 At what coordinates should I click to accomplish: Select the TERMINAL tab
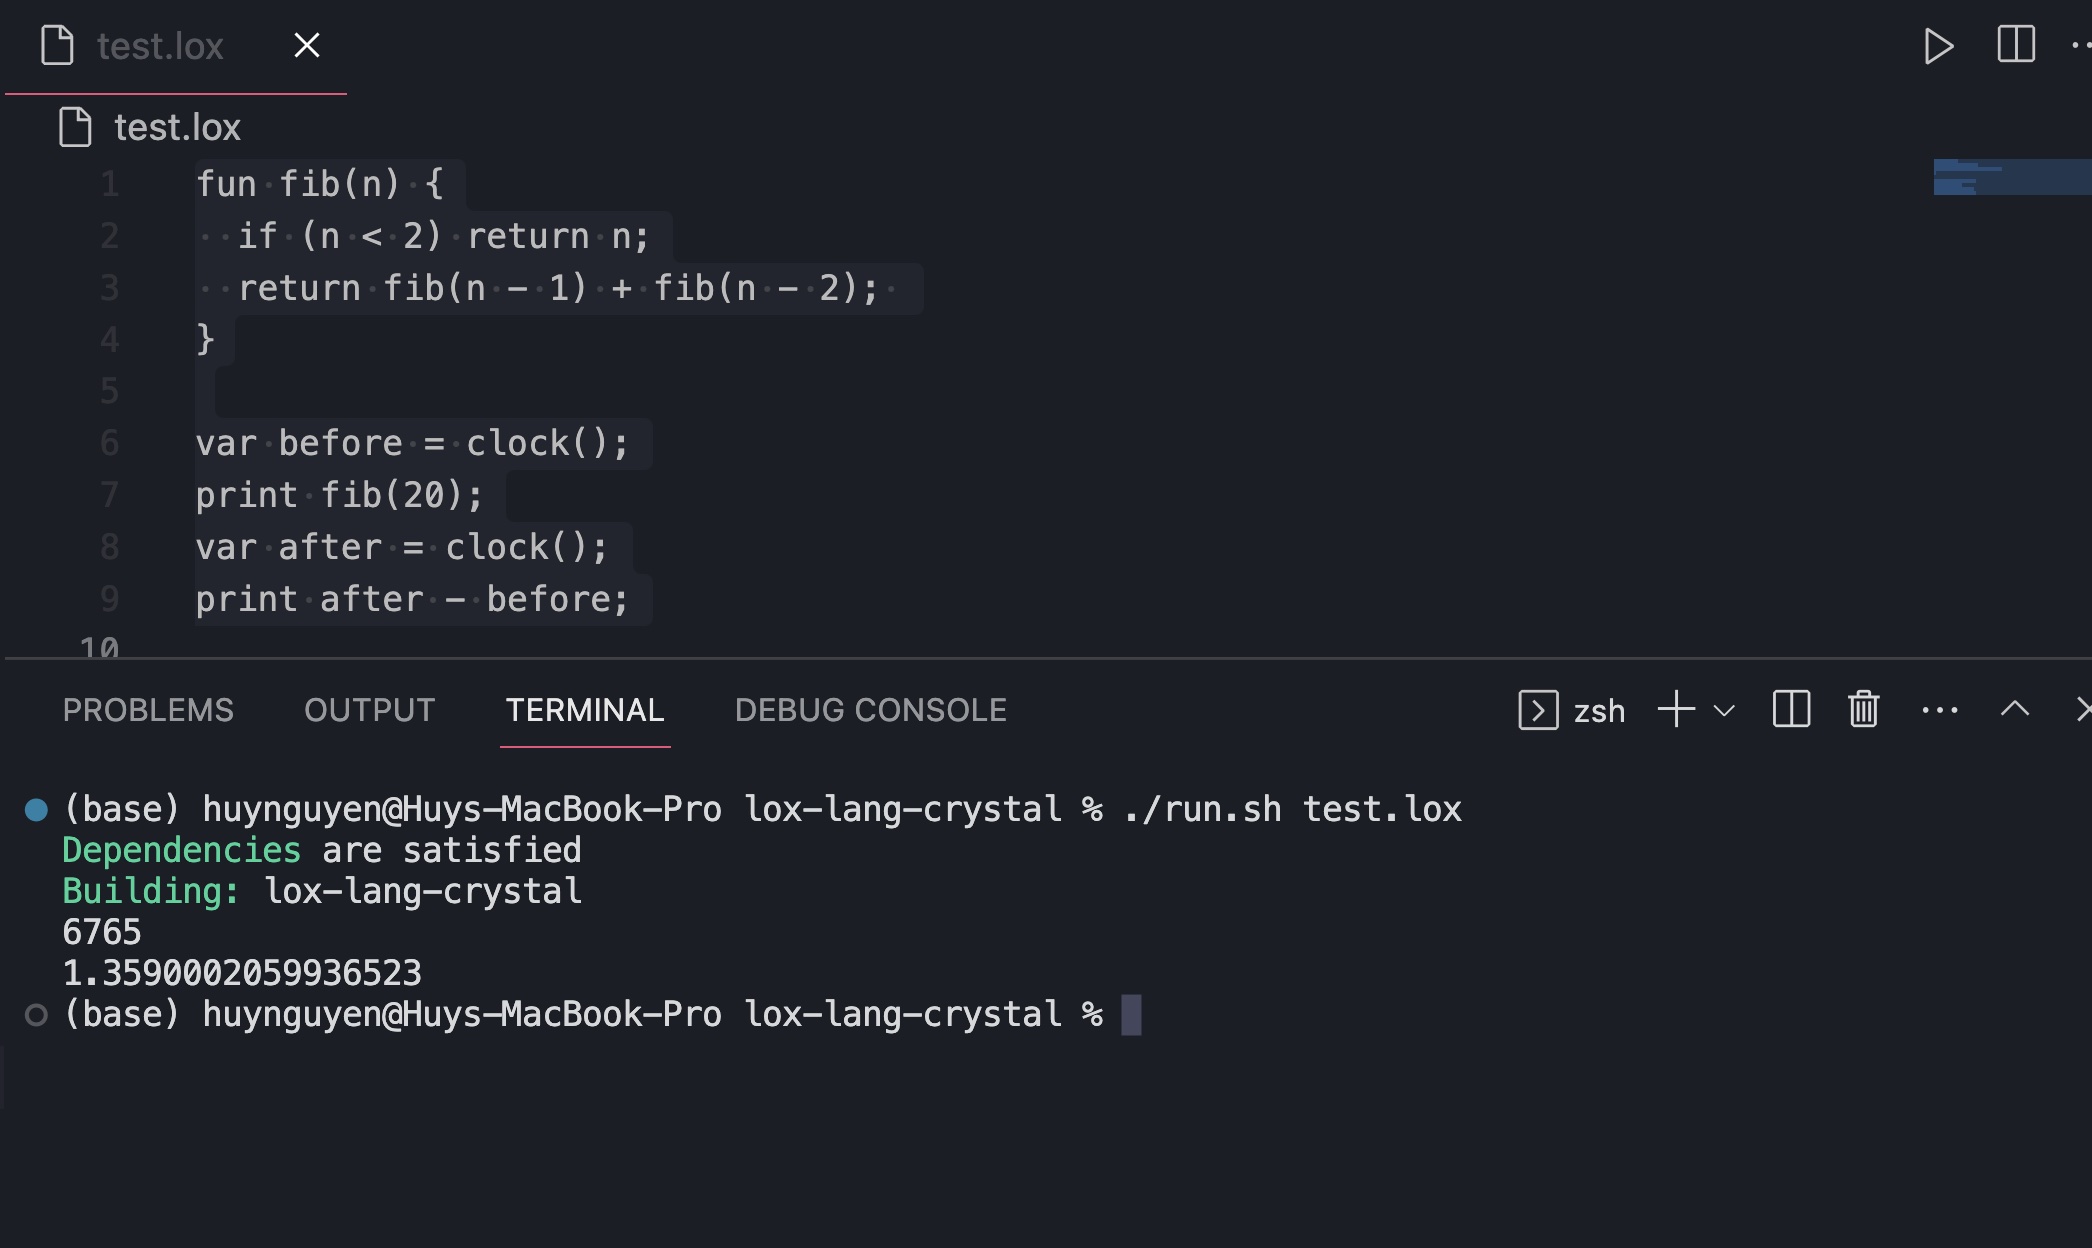[585, 710]
